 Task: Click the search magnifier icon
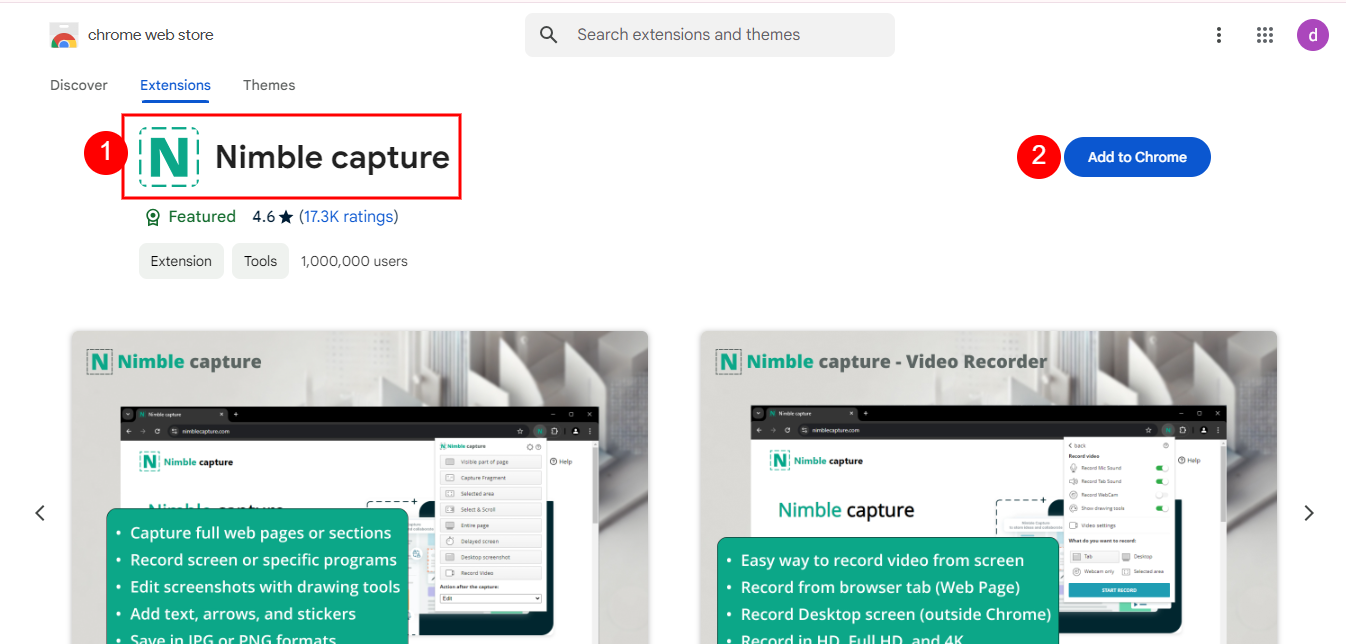(x=548, y=35)
